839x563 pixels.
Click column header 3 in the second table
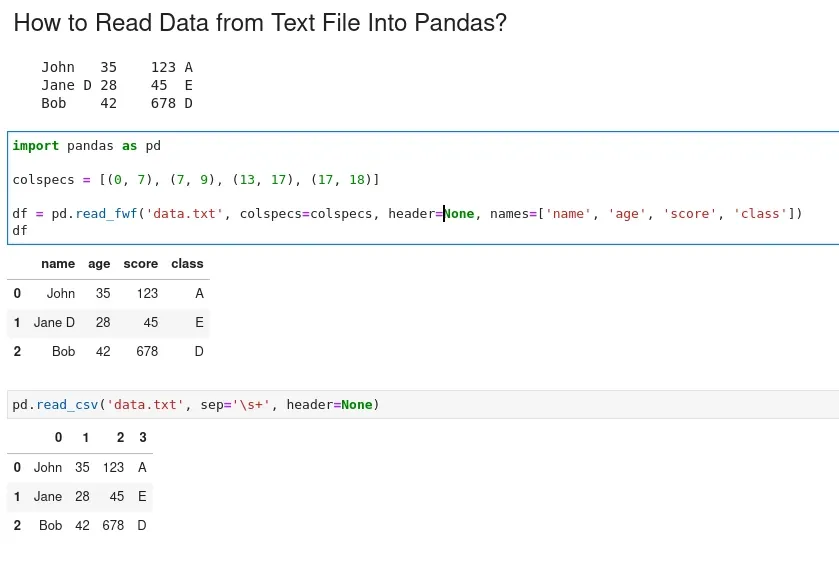tap(143, 437)
